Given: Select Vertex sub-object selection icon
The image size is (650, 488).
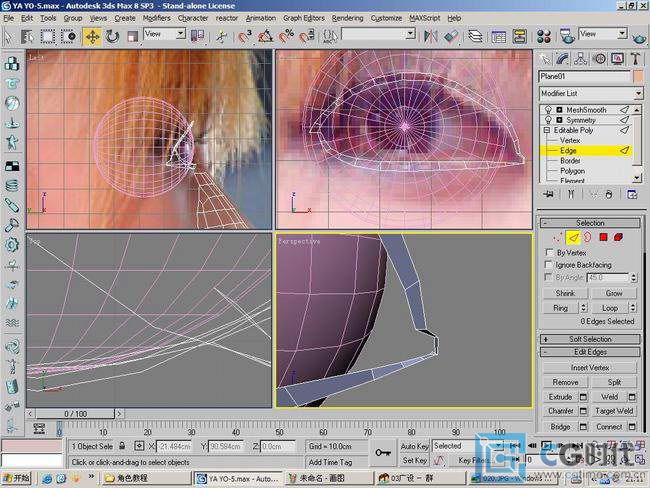Looking at the screenshot, I should coord(558,238).
